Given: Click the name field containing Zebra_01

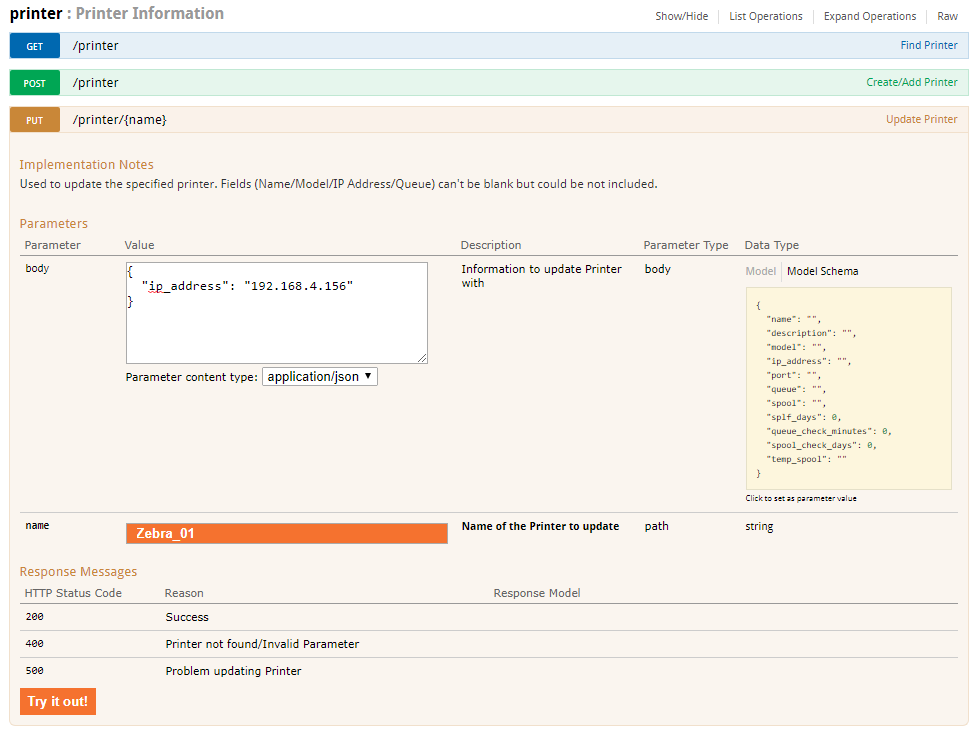Looking at the screenshot, I should tap(287, 534).
